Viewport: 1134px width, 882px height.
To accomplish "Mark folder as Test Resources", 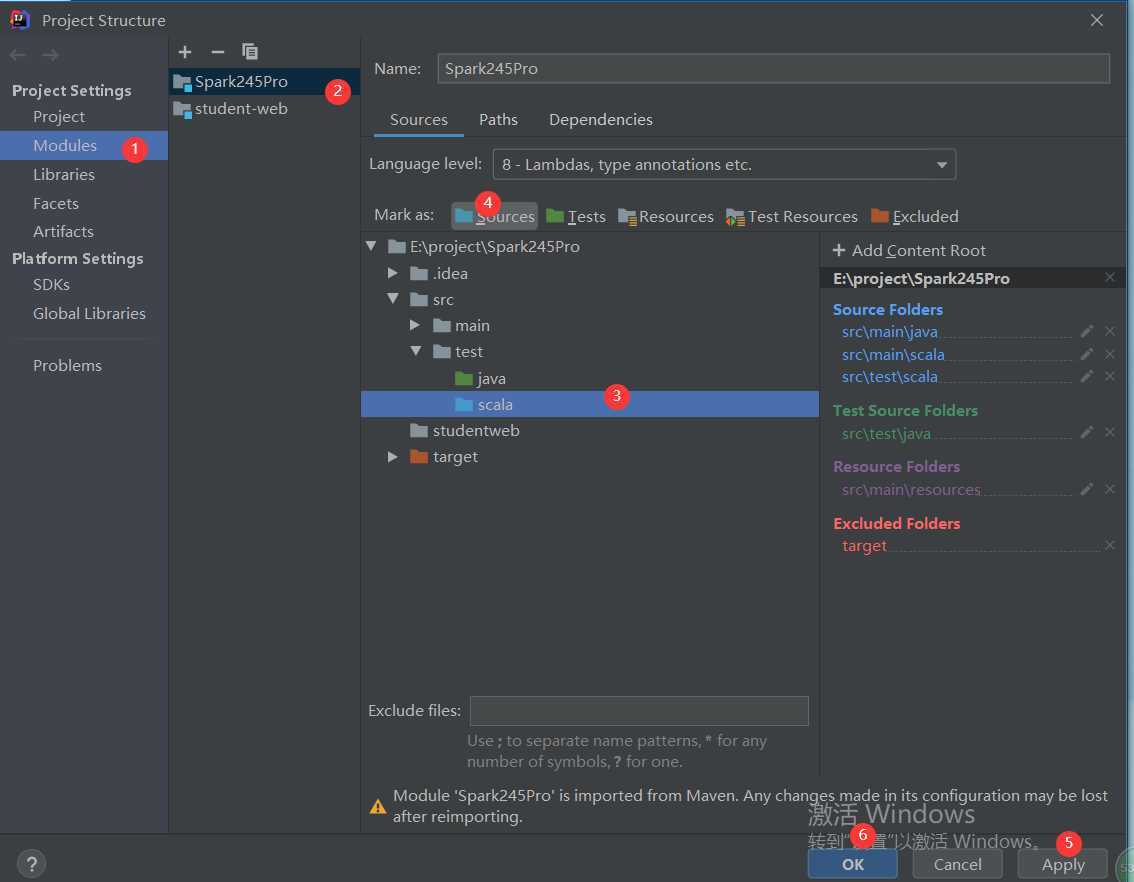I will coord(792,216).
